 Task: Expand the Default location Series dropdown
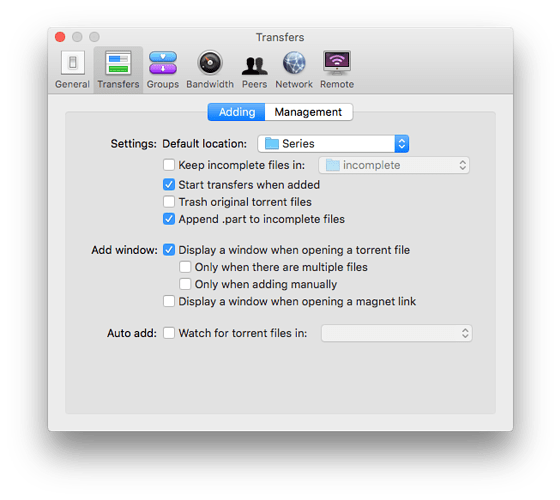point(333,144)
